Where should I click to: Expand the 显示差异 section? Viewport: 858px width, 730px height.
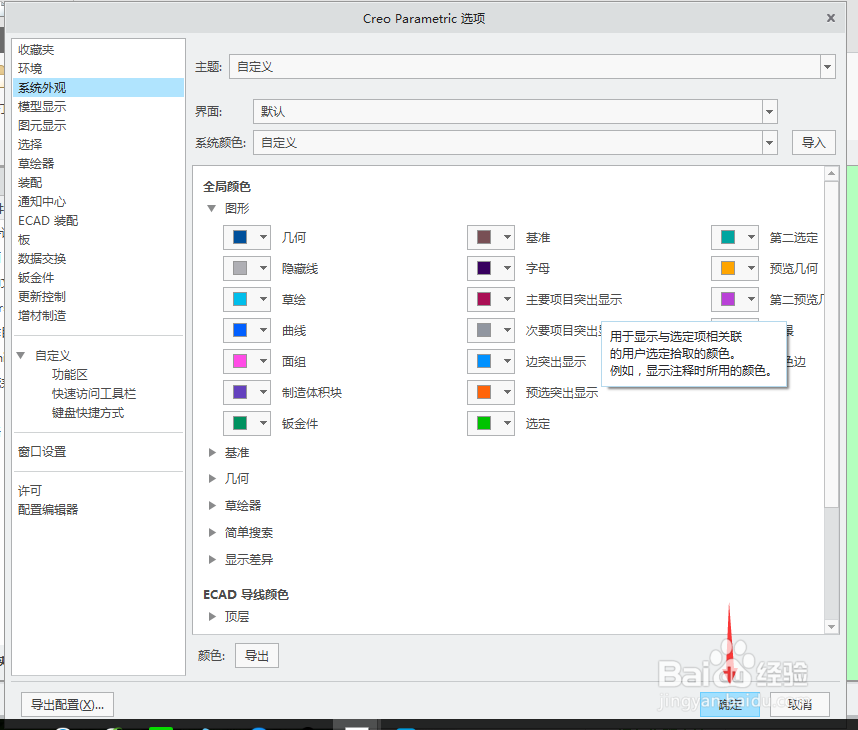pyautogui.click(x=212, y=559)
